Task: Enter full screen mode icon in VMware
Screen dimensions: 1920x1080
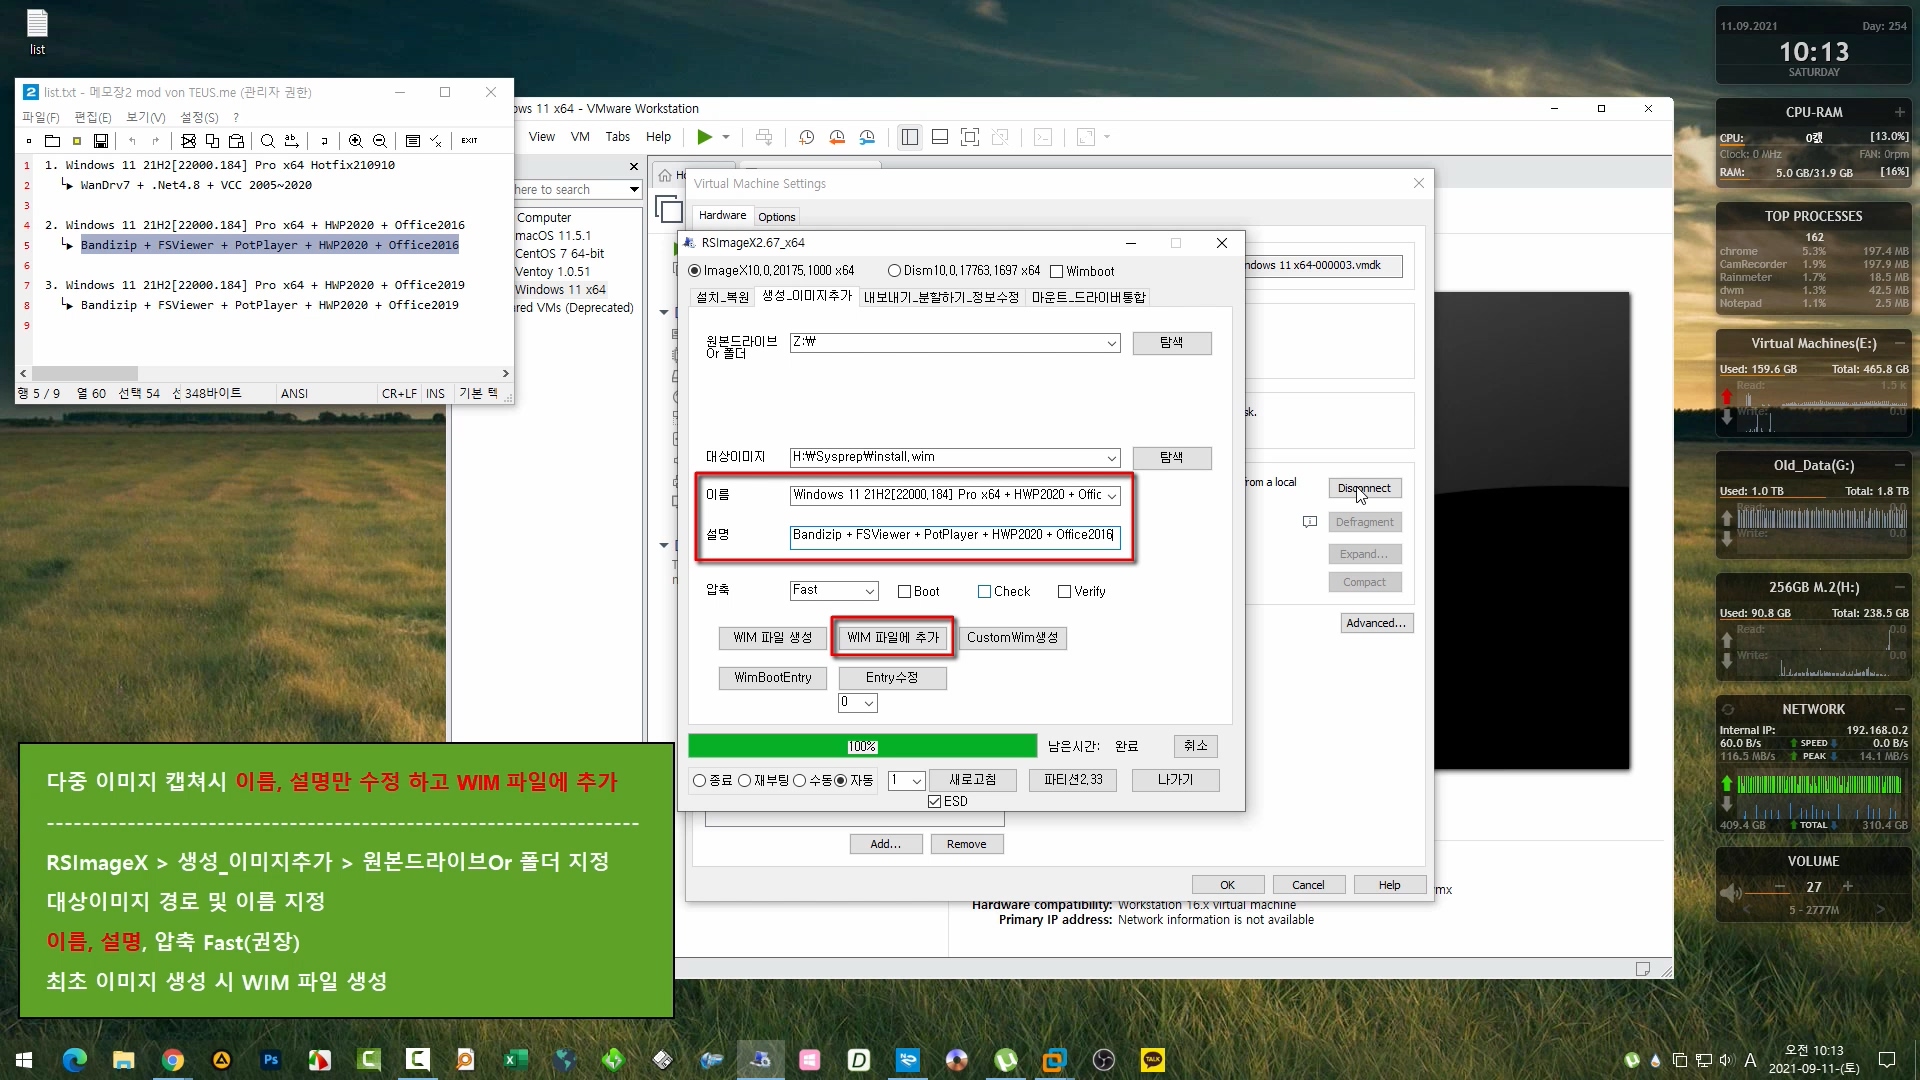Action: 969,137
